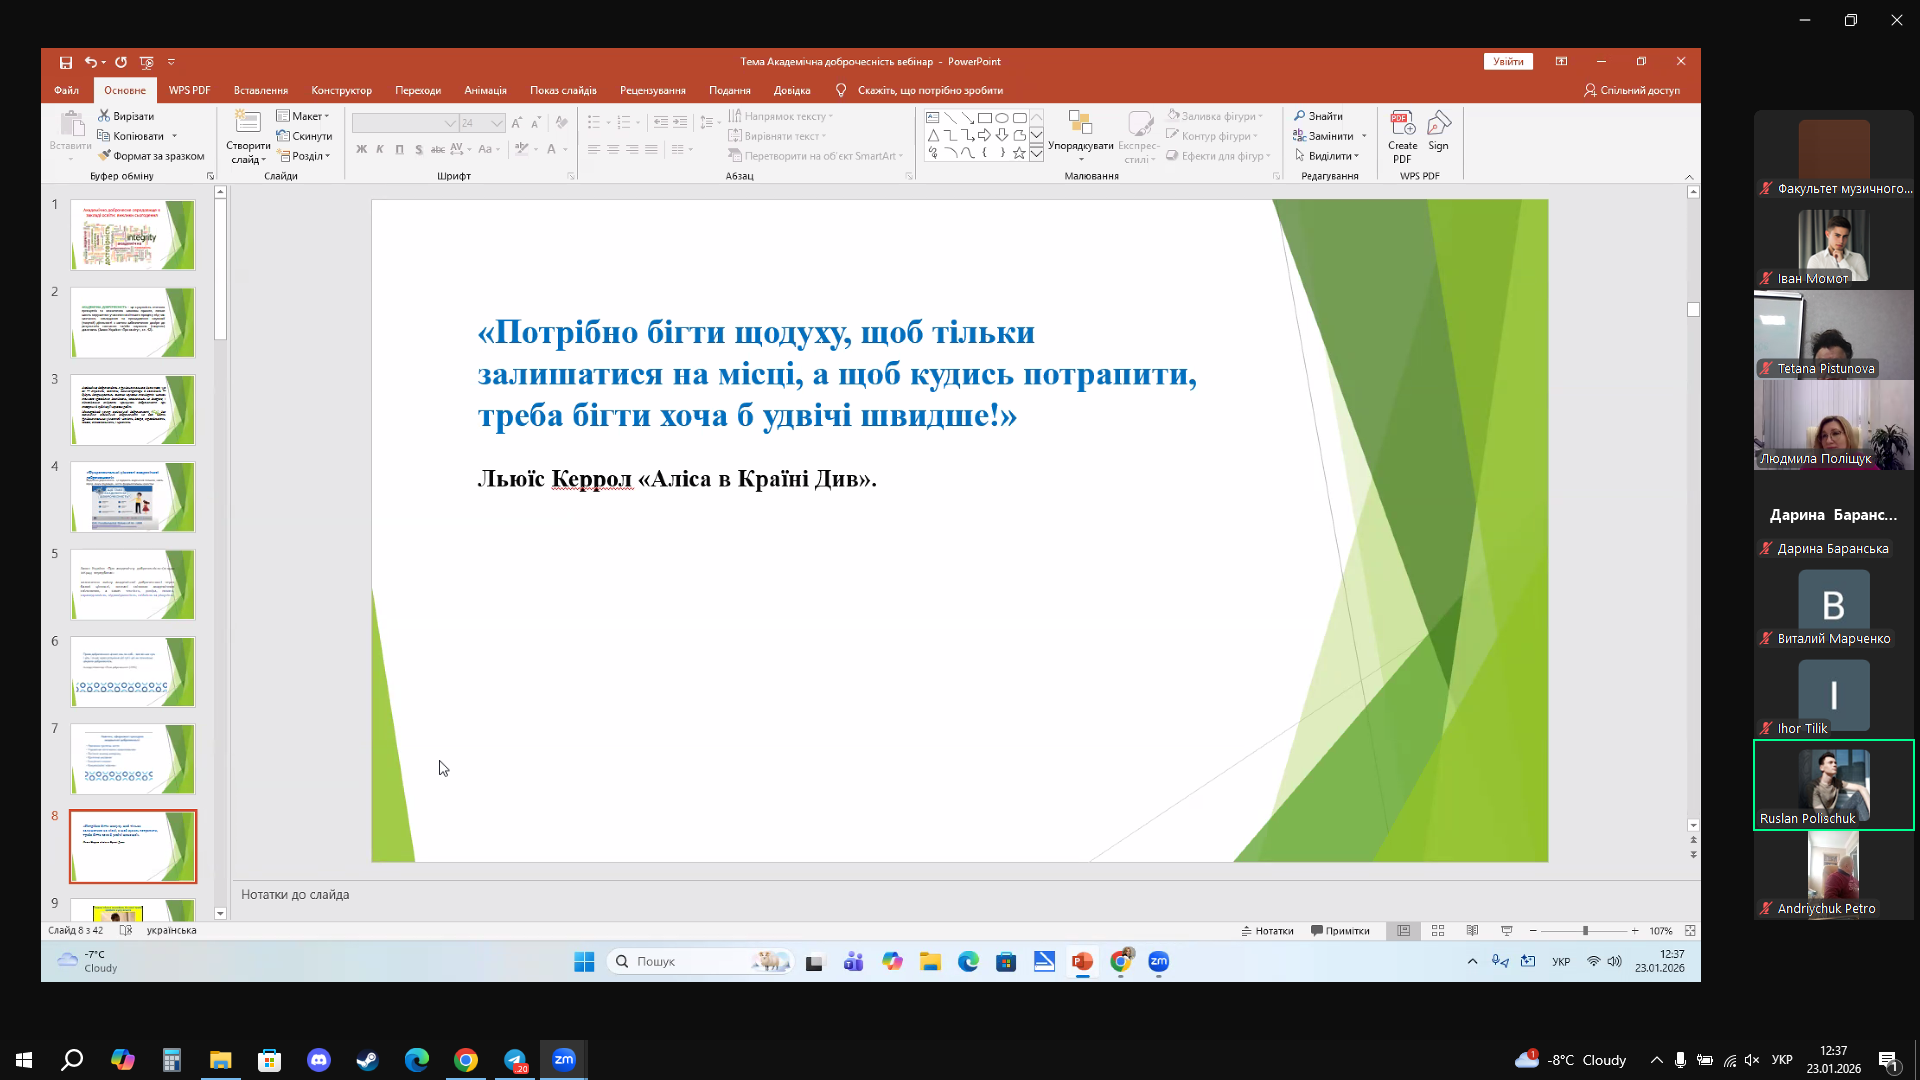Click Спільний доступ share button
Image resolution: width=1920 pixels, height=1080 pixels.
(1632, 90)
